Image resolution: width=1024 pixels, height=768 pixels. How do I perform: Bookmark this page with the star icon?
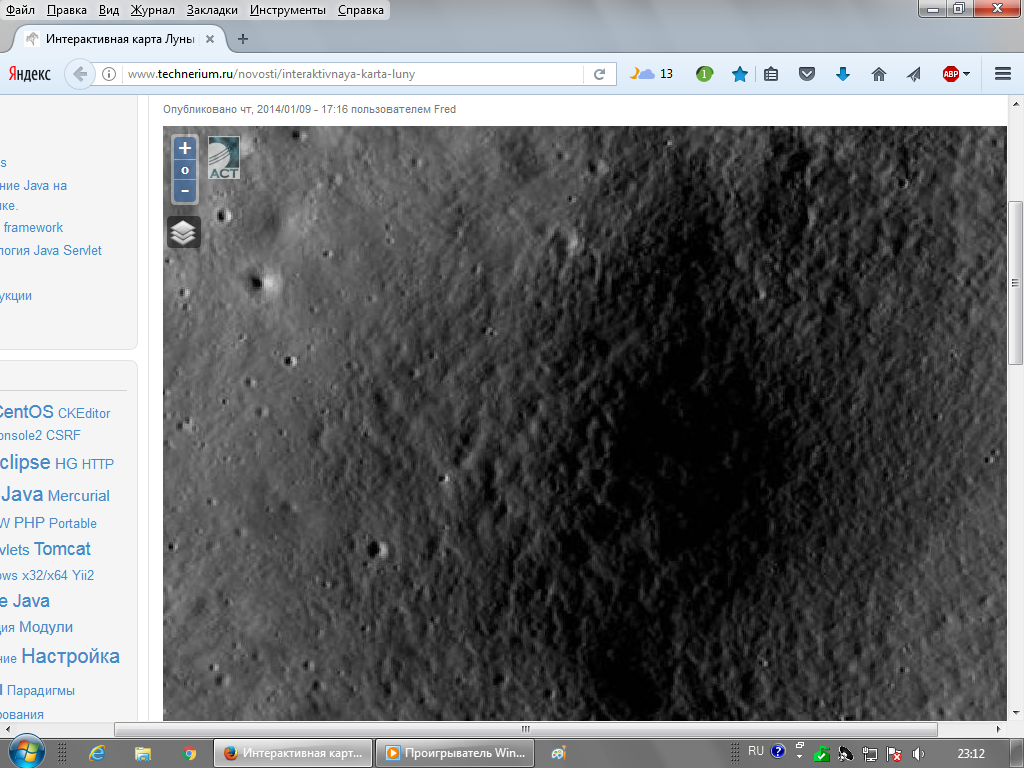pyautogui.click(x=739, y=74)
